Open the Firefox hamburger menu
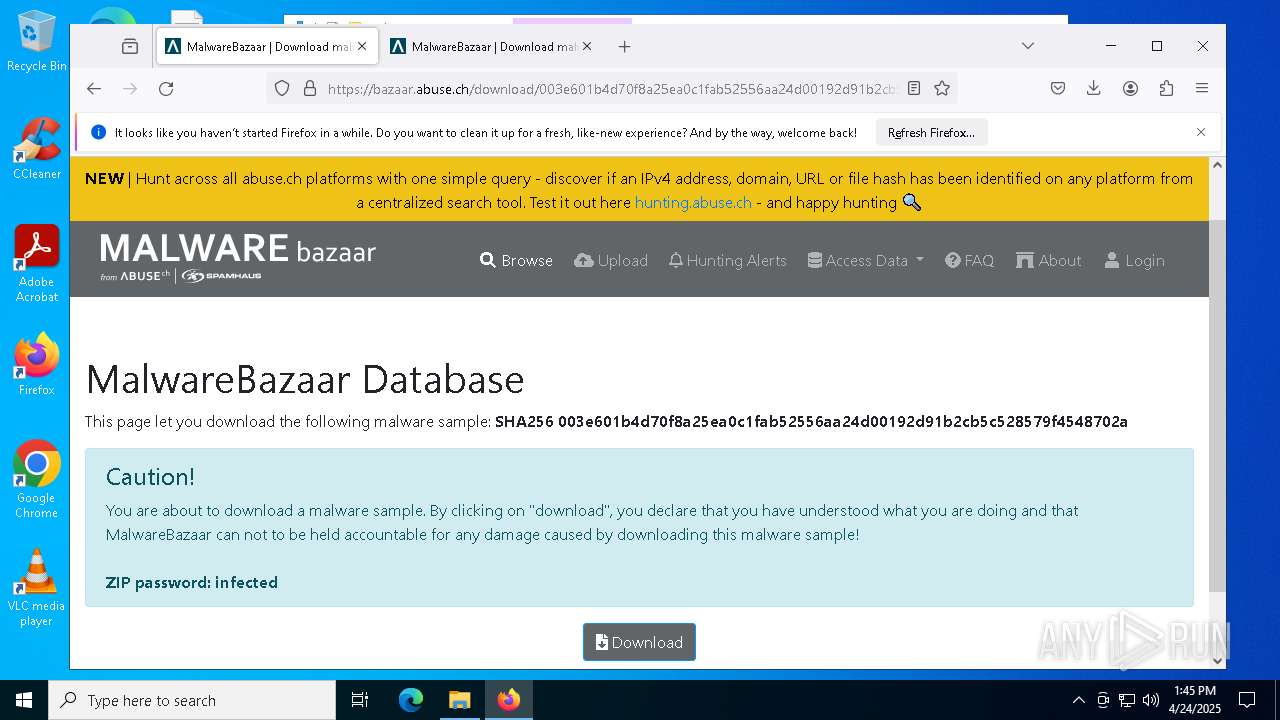Screen dimensions: 1280x720 1202,88
